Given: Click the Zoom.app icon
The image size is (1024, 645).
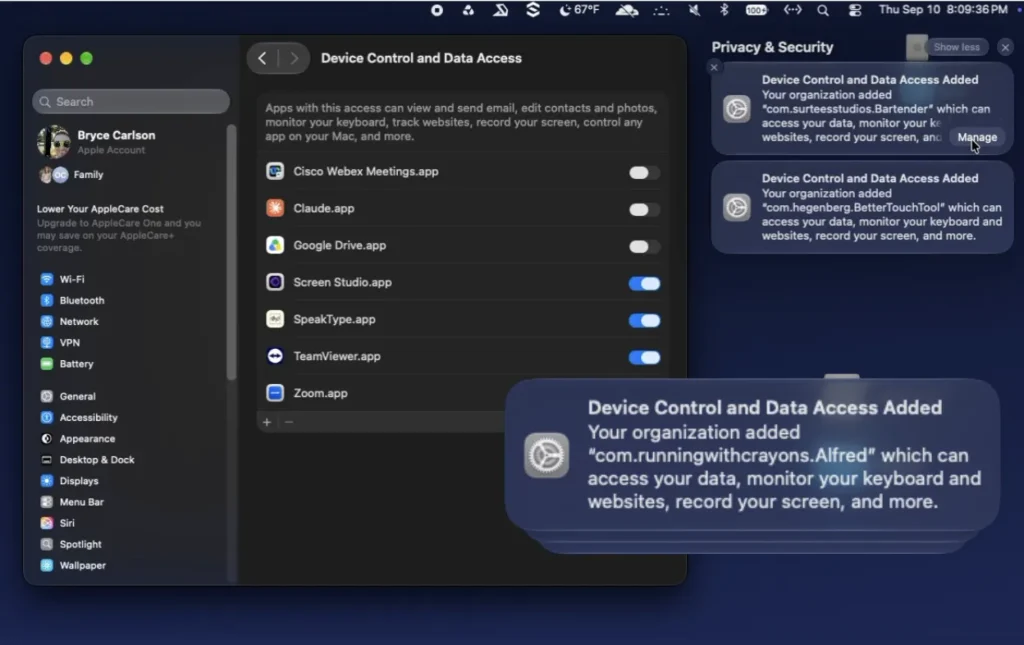Looking at the screenshot, I should 275,393.
